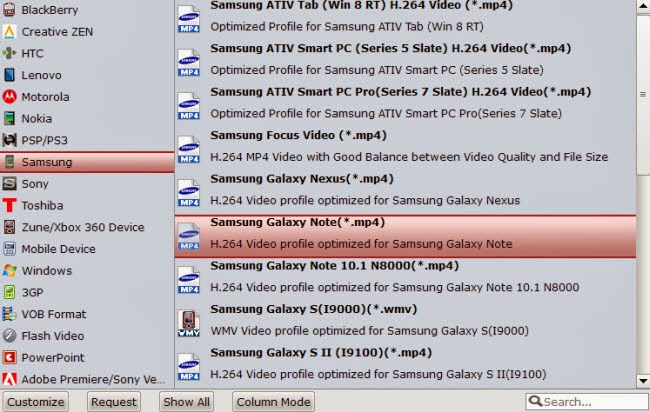Open the Customize button
The width and height of the screenshot is (650, 412).
36,402
